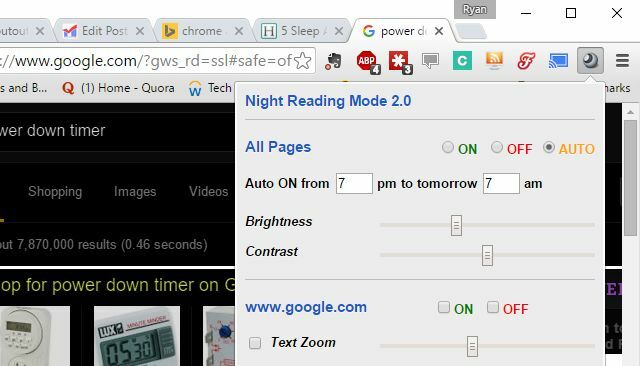Bookmark this page with the star icon
640x366 pixels.
coord(303,61)
